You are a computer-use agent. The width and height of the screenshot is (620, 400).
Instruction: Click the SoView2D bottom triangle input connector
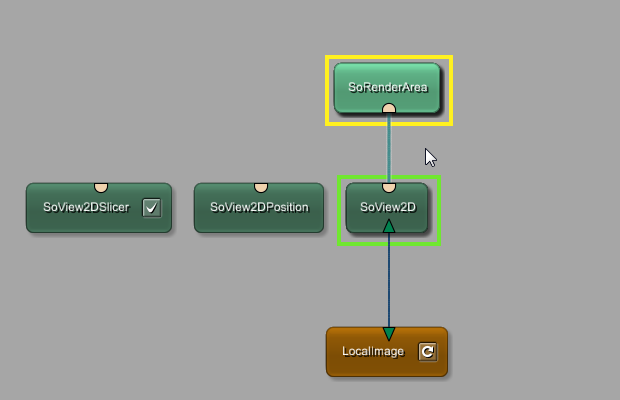[x=389, y=226]
